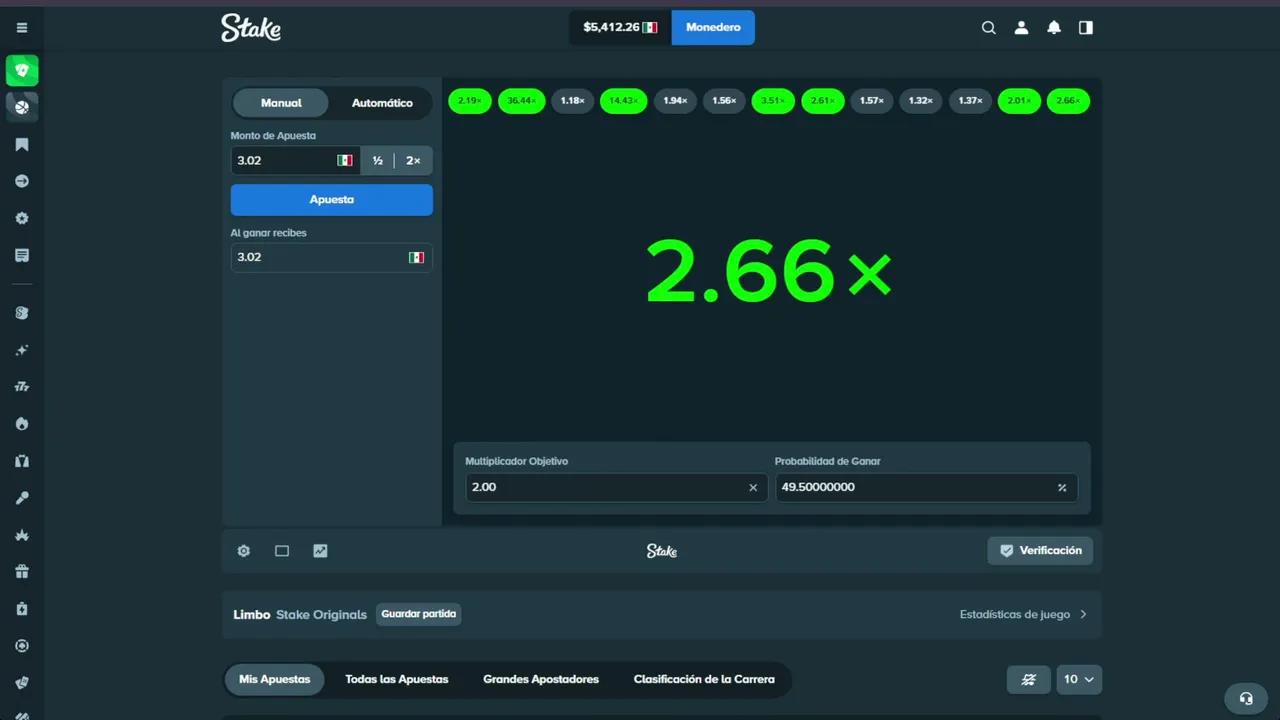
Task: Open the Monedero wallet button
Action: coord(713,27)
